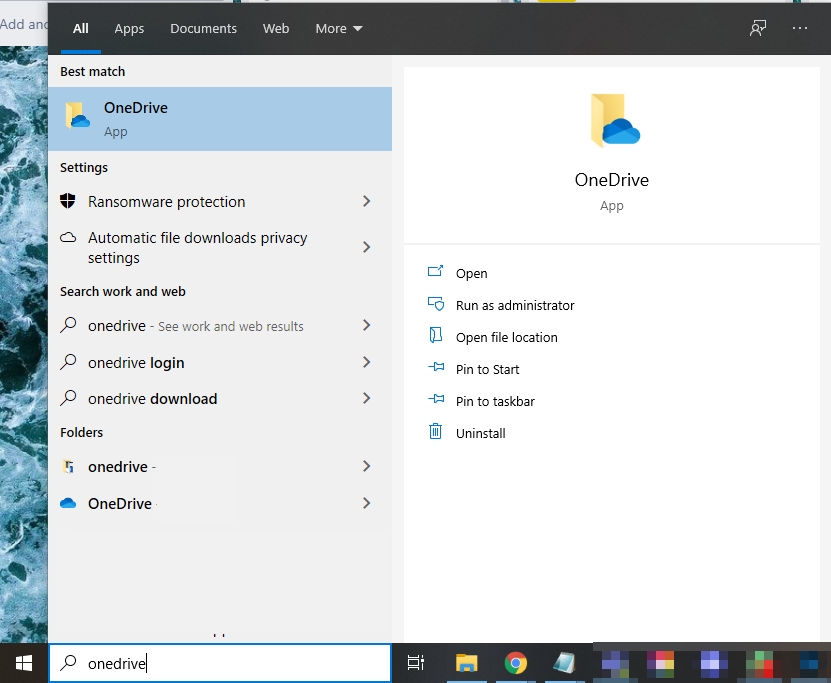
Task: Click the large OneDrive icon in preview pane
Action: [x=615, y=120]
